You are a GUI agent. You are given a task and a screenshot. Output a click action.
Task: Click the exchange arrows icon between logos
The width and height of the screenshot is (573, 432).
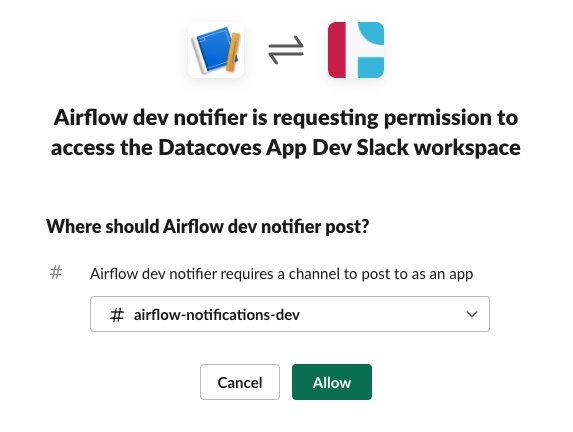(286, 50)
